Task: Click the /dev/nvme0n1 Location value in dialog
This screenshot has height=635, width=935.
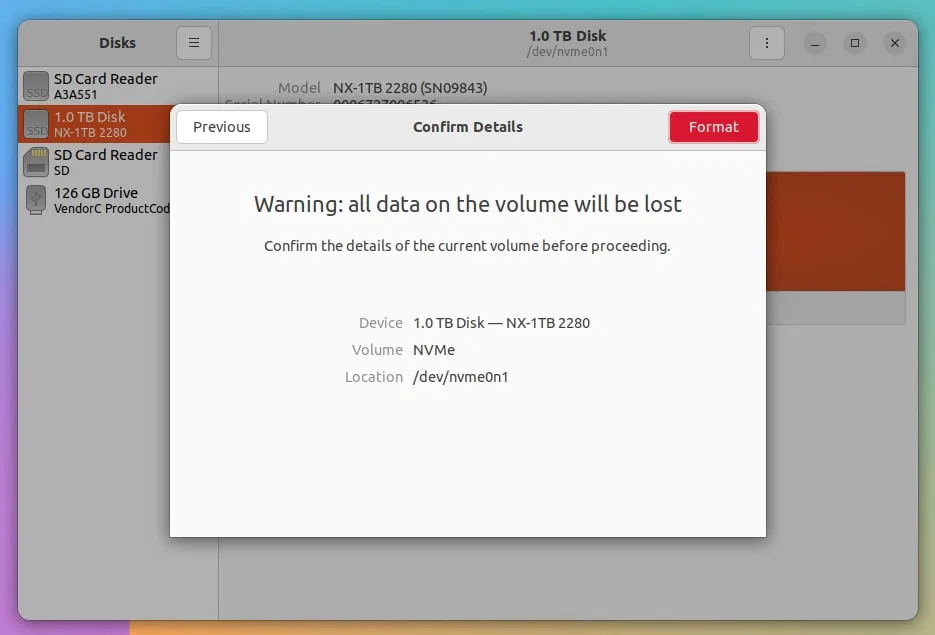Action: 460,377
